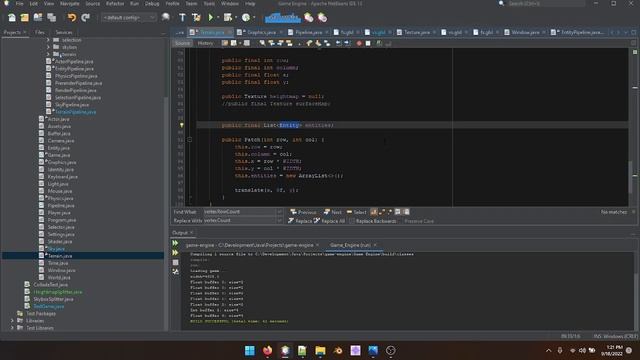Screen dimensions: 640x360
Task: Click the globe icon beside config dropdown
Action: click(x=166, y=18)
